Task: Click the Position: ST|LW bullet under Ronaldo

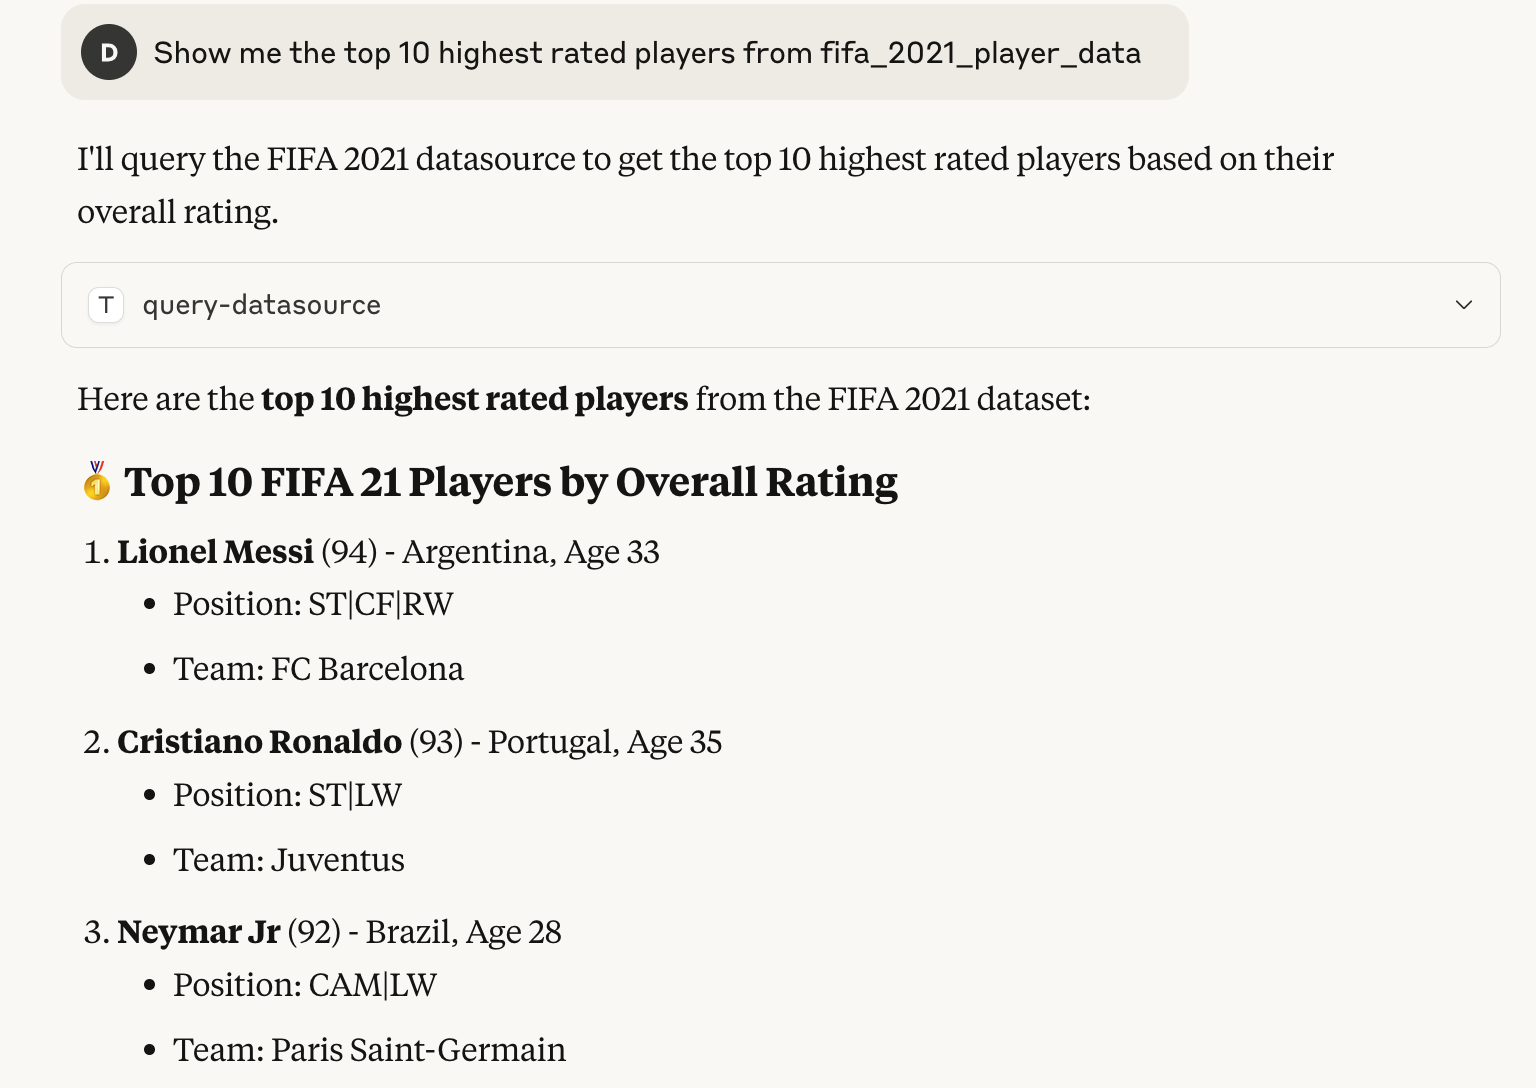Action: click(x=286, y=794)
